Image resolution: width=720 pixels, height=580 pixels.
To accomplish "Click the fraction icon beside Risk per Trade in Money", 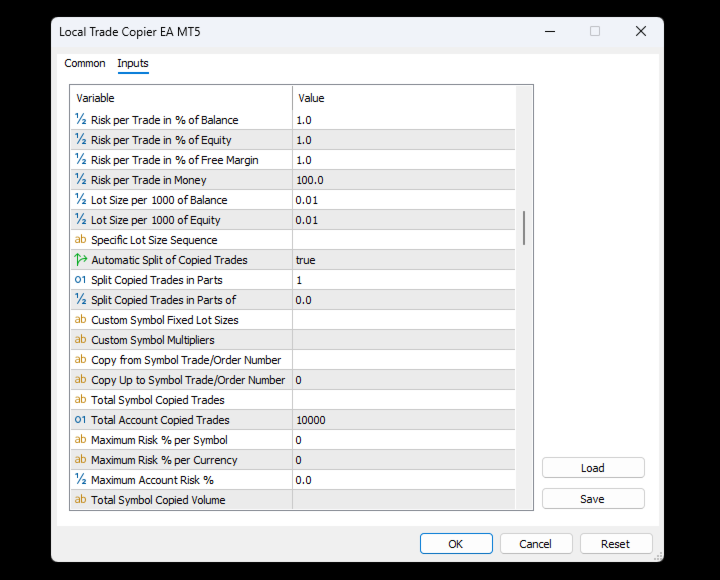I will pos(80,179).
